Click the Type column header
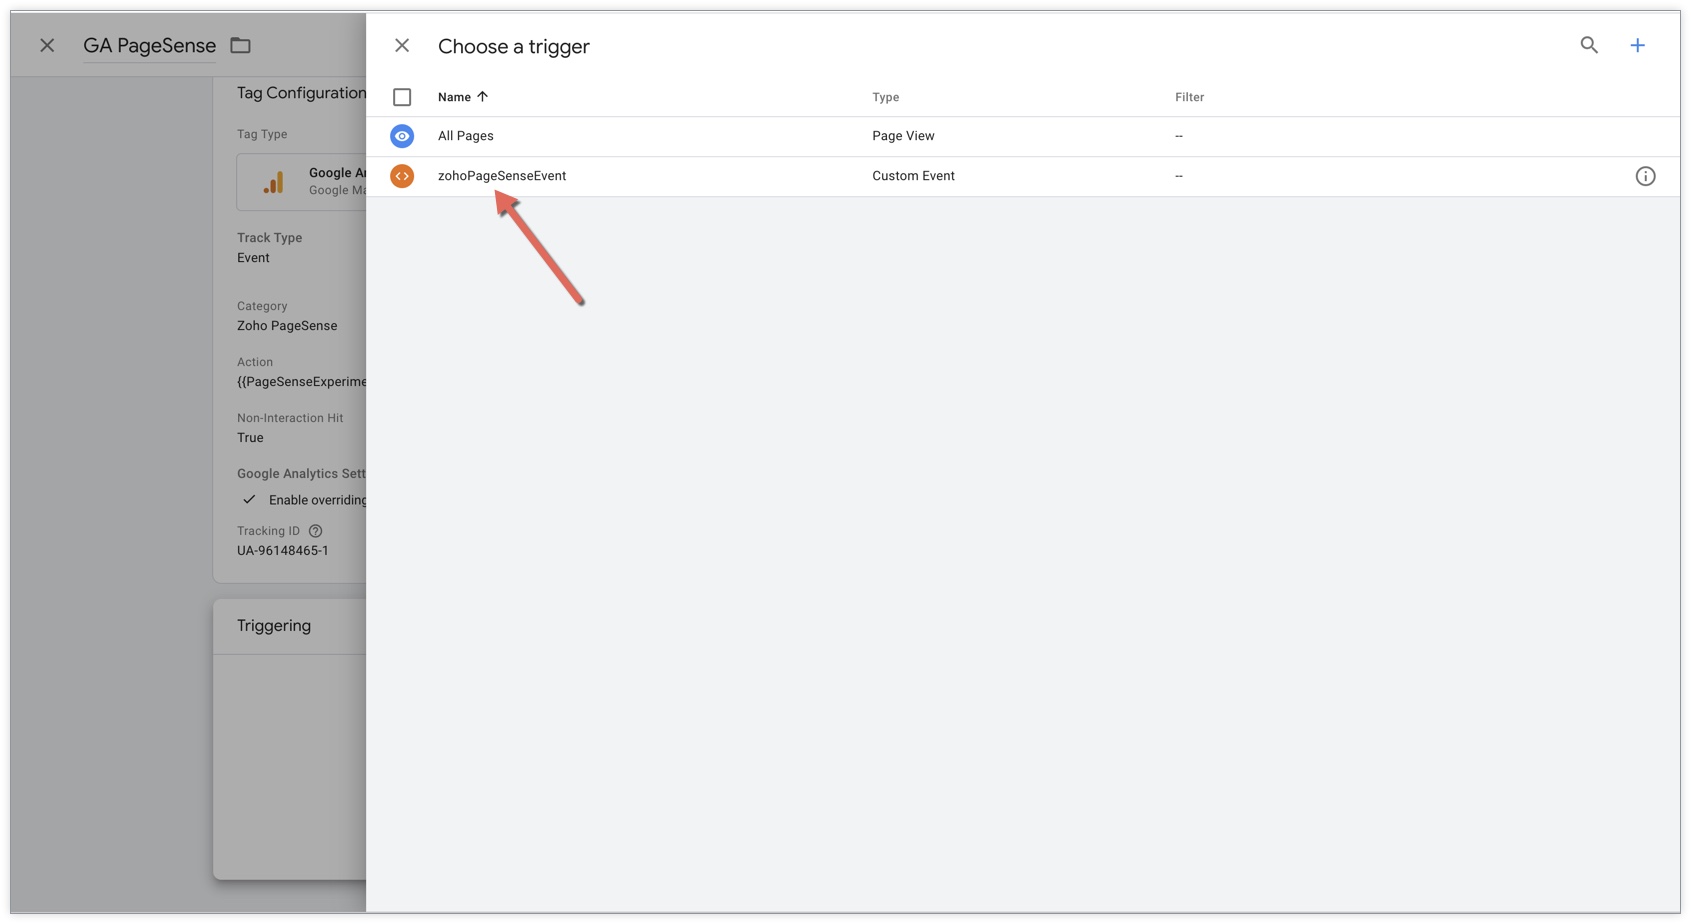This screenshot has width=1691, height=924. coord(885,97)
